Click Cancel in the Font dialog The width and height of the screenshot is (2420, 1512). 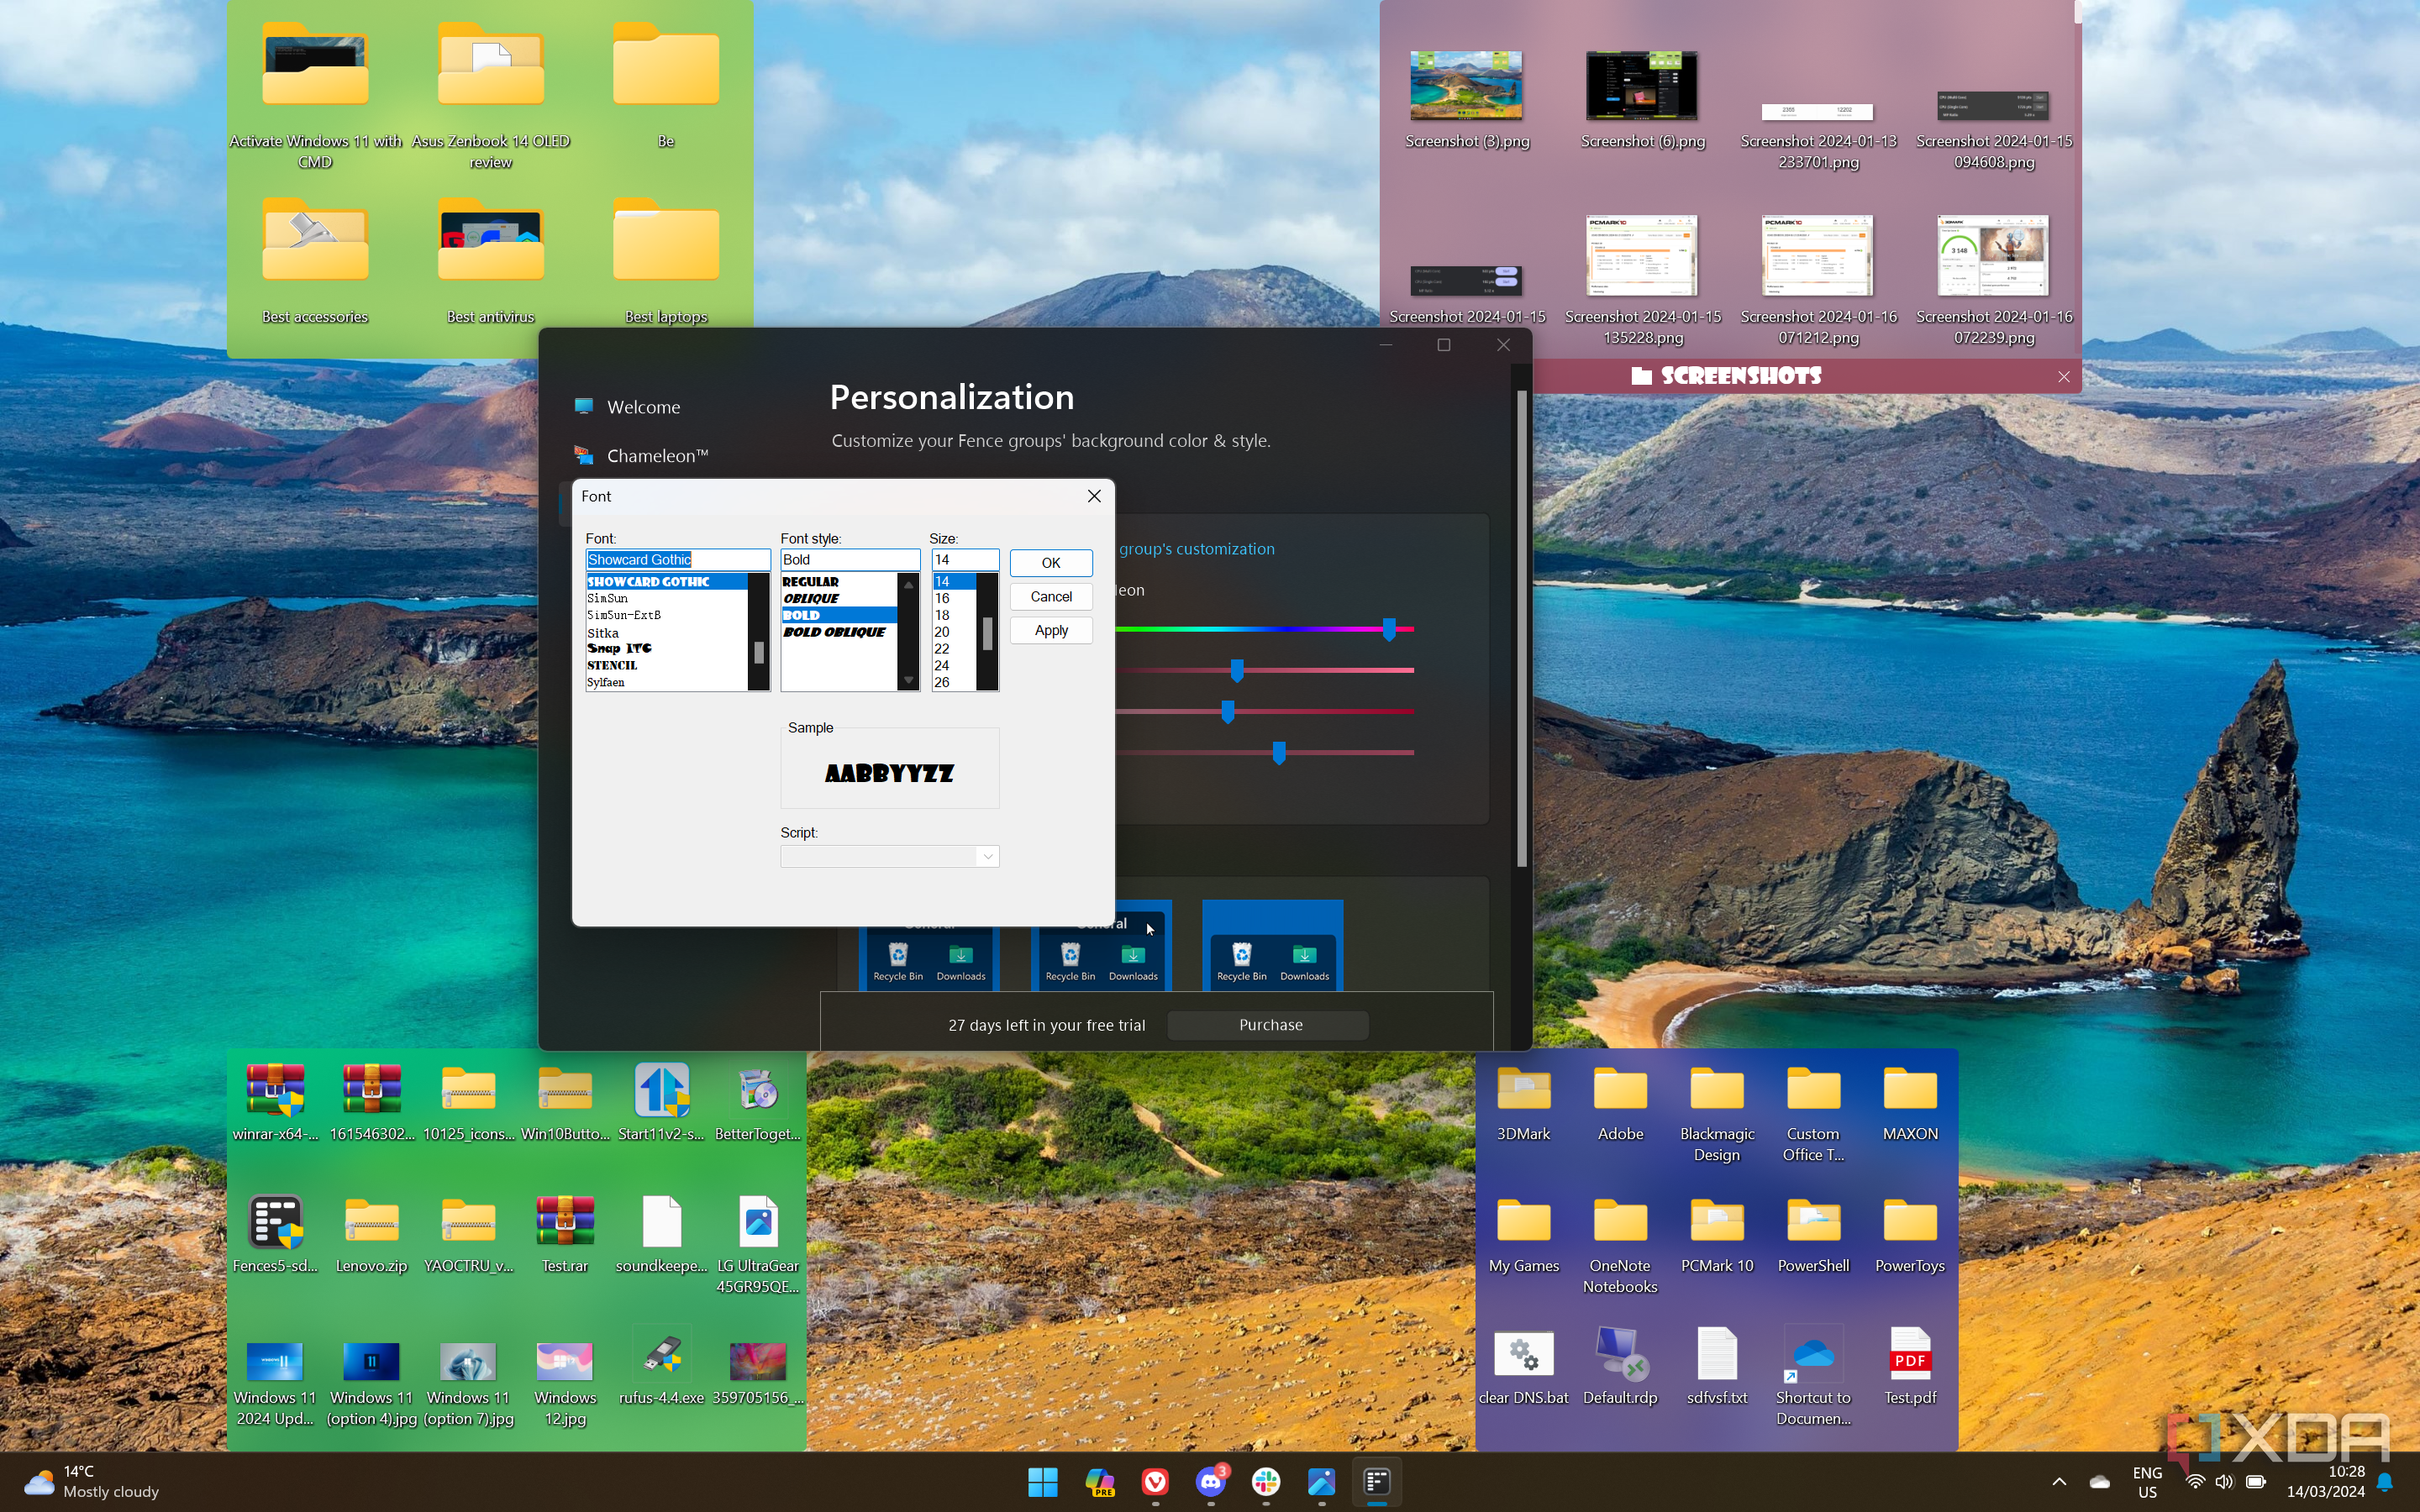tap(1050, 597)
